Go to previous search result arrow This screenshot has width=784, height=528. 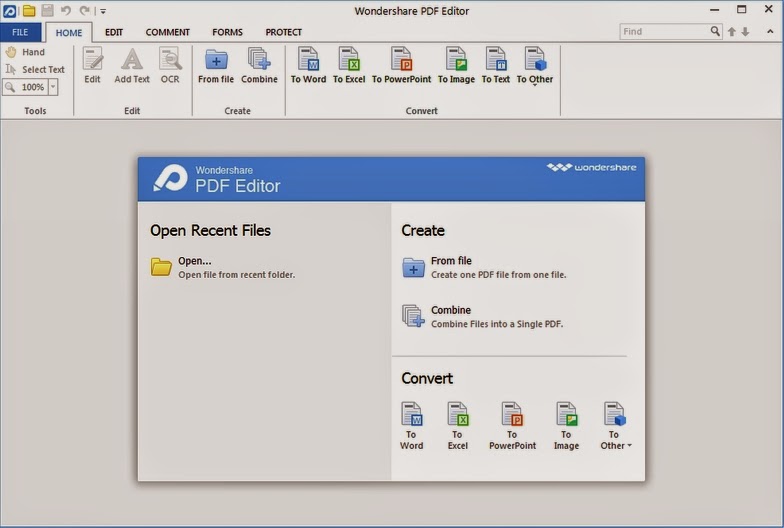coord(732,32)
